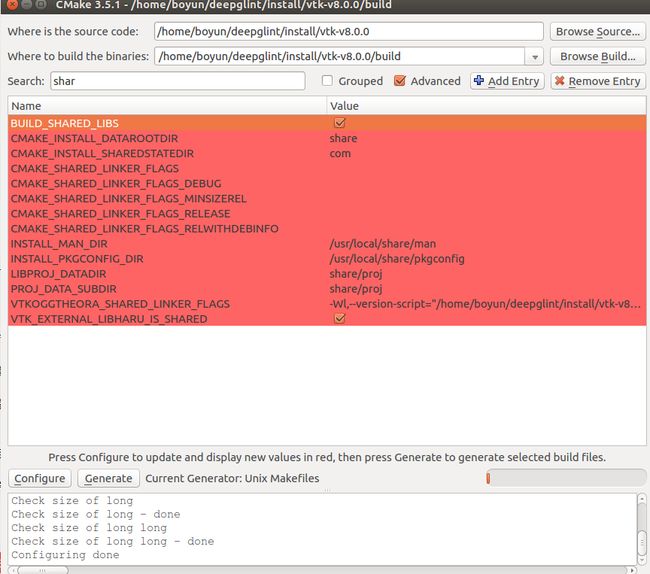Click the Remove Entry red X icon
This screenshot has width=650, height=574.
click(x=560, y=80)
